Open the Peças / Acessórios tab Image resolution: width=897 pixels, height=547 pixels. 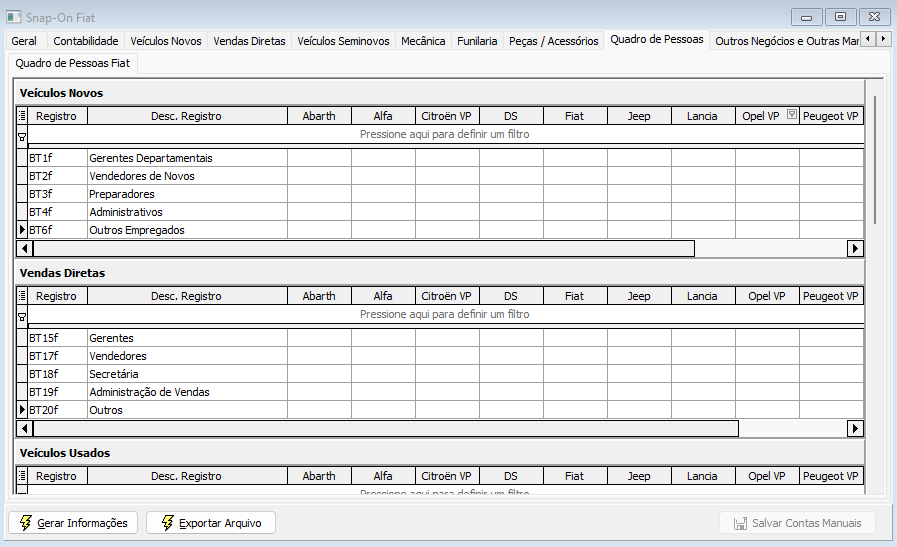click(x=554, y=41)
